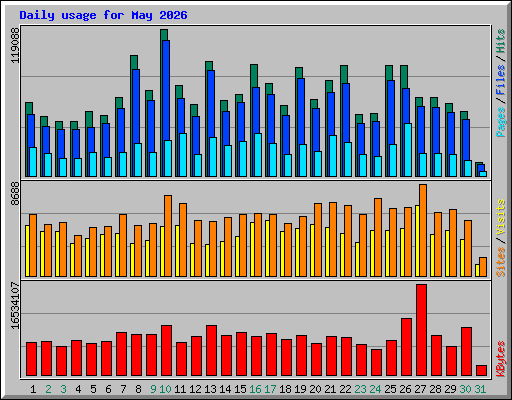The height and width of the screenshot is (400, 512).
Task: Select day label 29 on the x-axis
Action: coord(450,389)
